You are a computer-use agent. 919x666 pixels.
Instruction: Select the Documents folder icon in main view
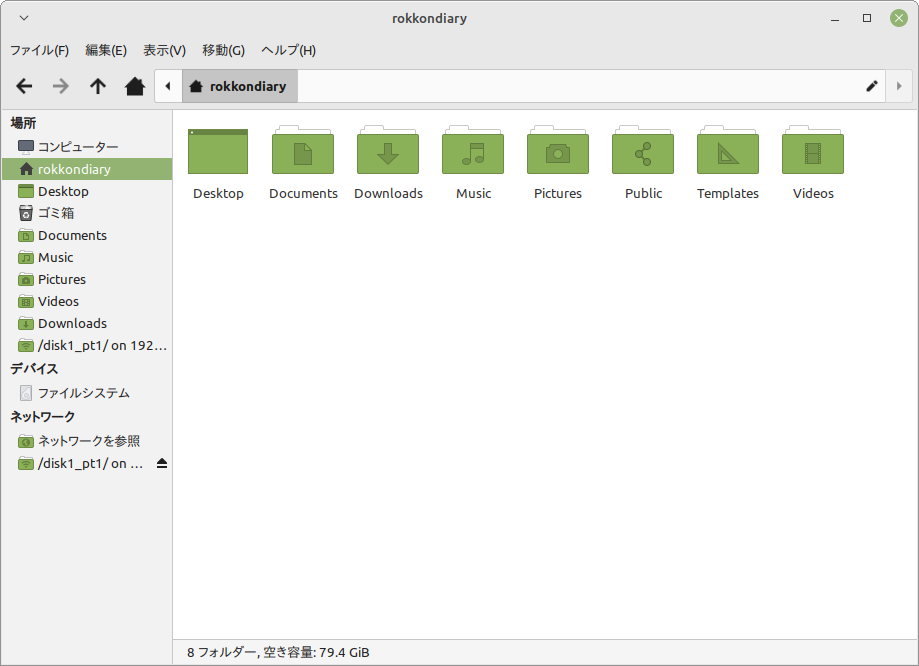303,149
